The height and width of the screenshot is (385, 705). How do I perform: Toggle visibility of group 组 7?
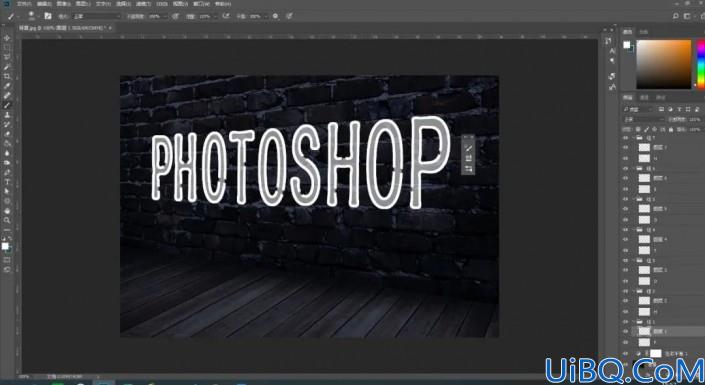(625, 138)
